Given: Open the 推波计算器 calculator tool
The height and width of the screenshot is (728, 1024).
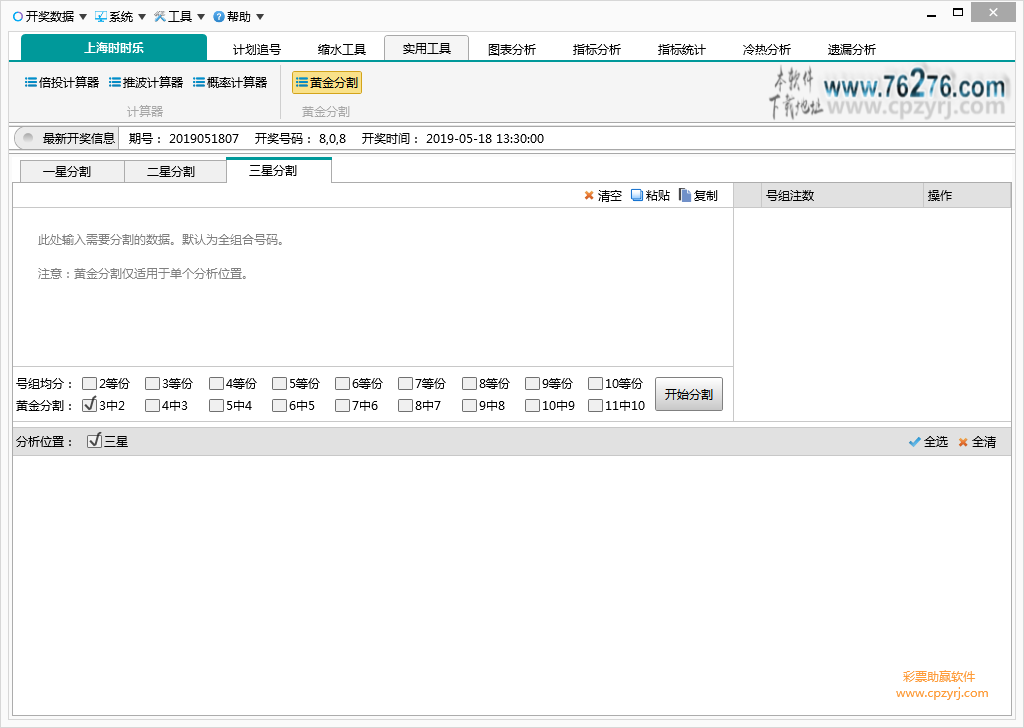Looking at the screenshot, I should (x=146, y=82).
